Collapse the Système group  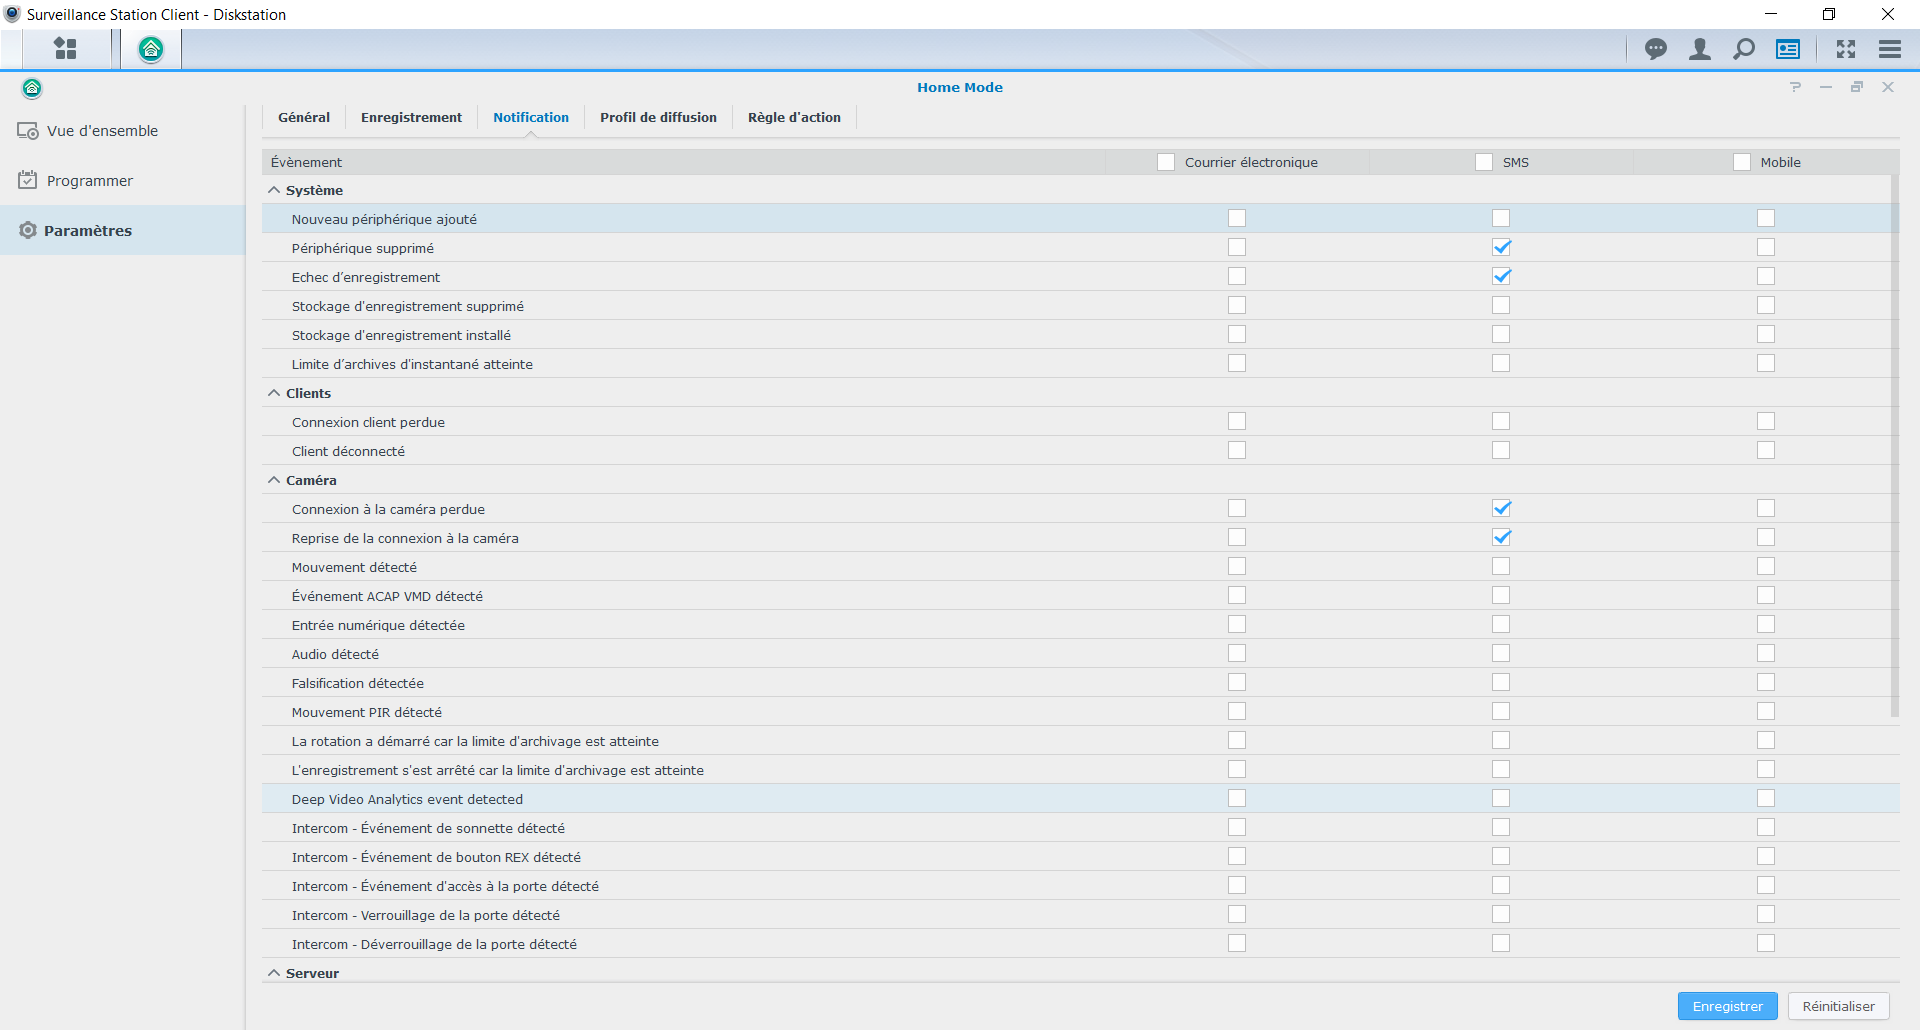(274, 190)
